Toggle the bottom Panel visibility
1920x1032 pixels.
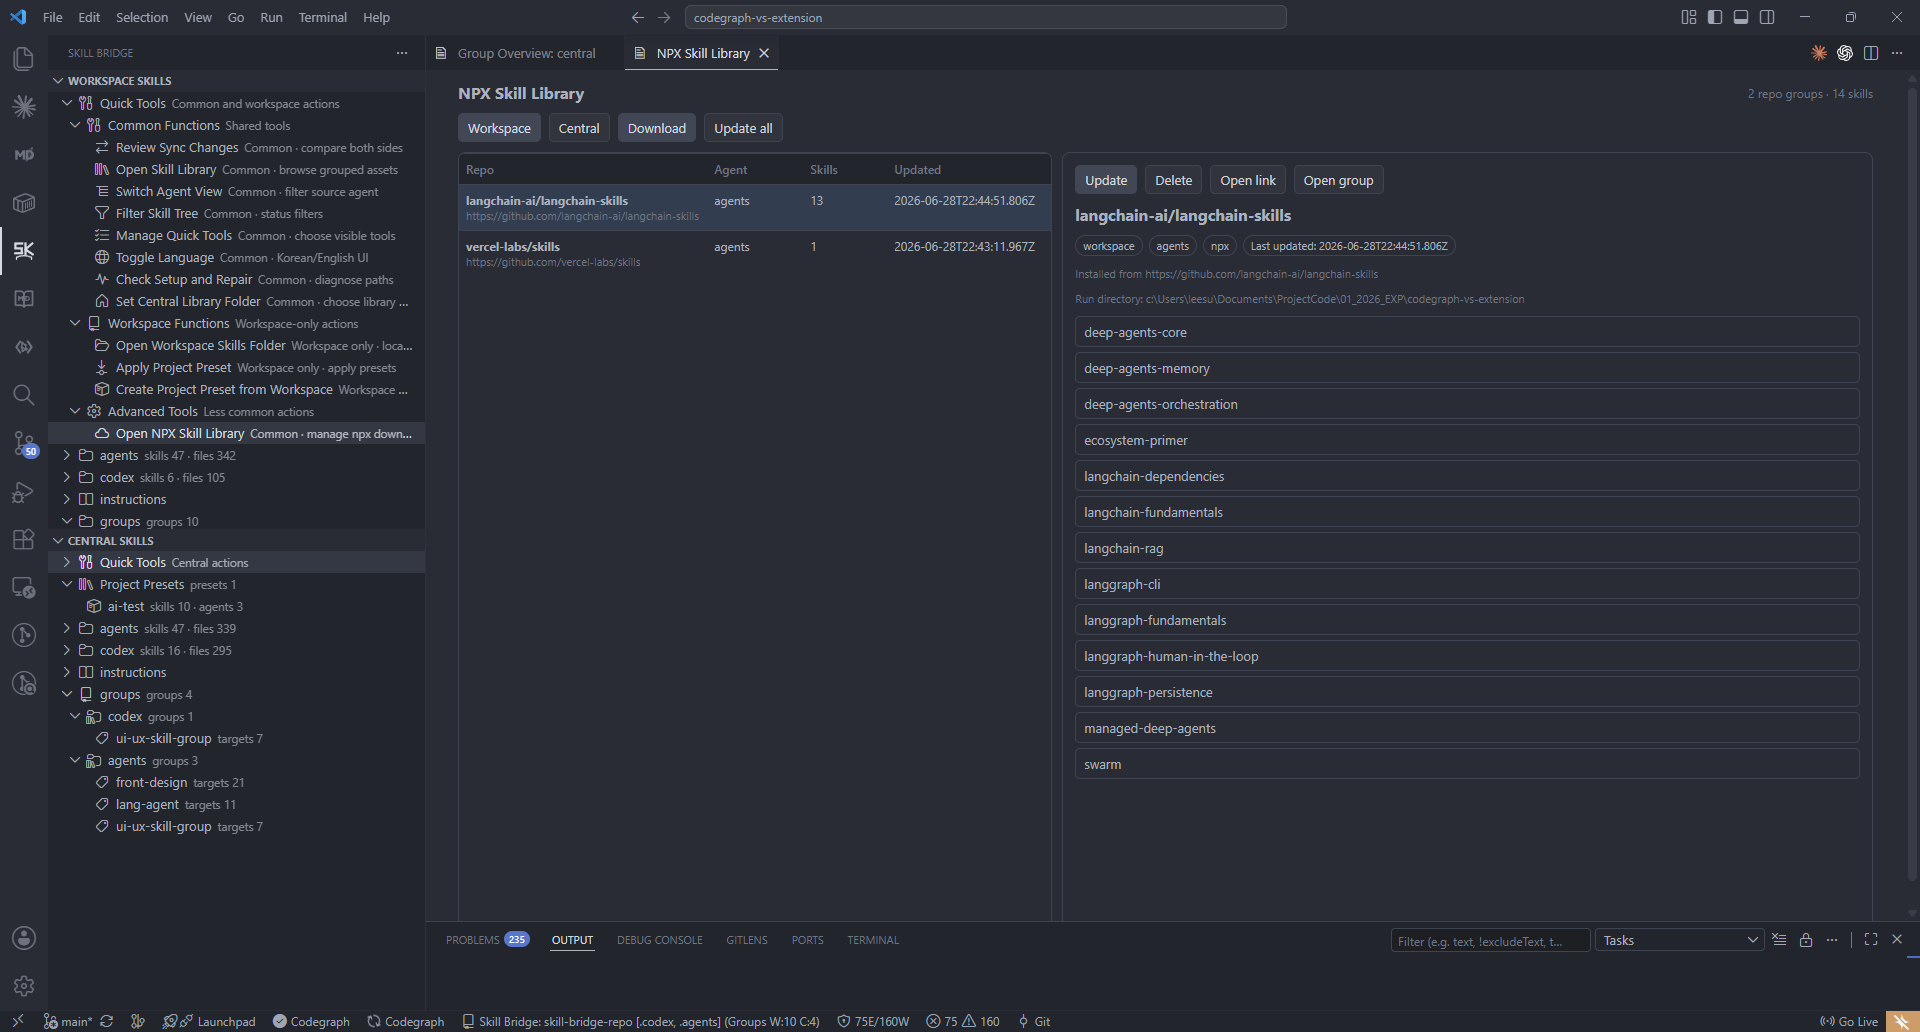pos(1741,17)
